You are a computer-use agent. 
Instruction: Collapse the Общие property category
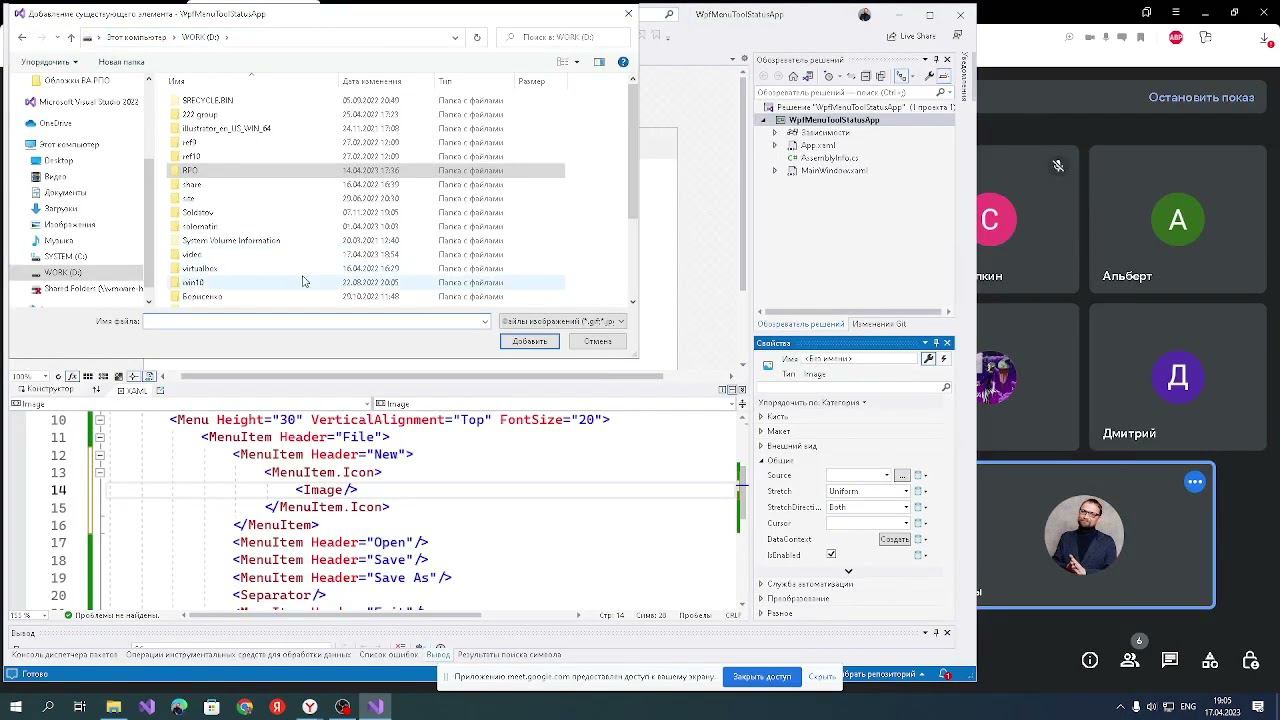(761, 461)
